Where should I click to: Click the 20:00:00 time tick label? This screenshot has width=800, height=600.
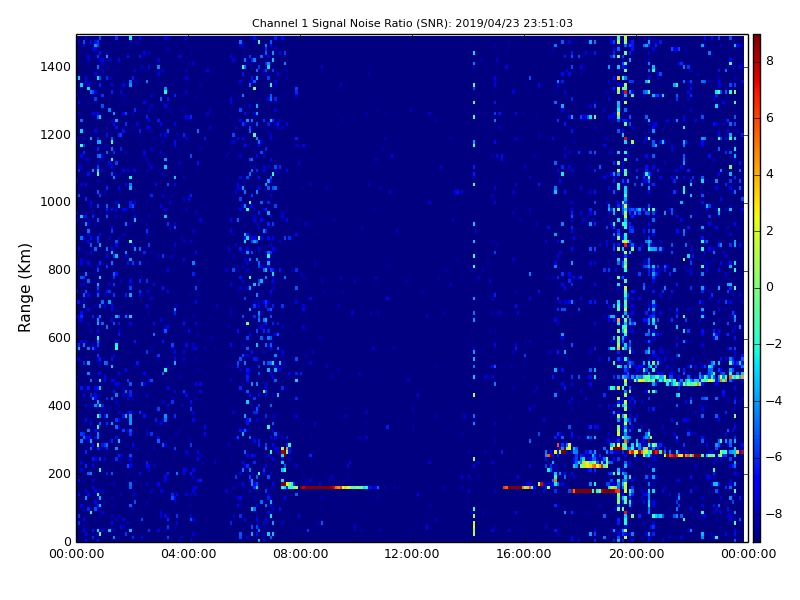pyautogui.click(x=636, y=554)
